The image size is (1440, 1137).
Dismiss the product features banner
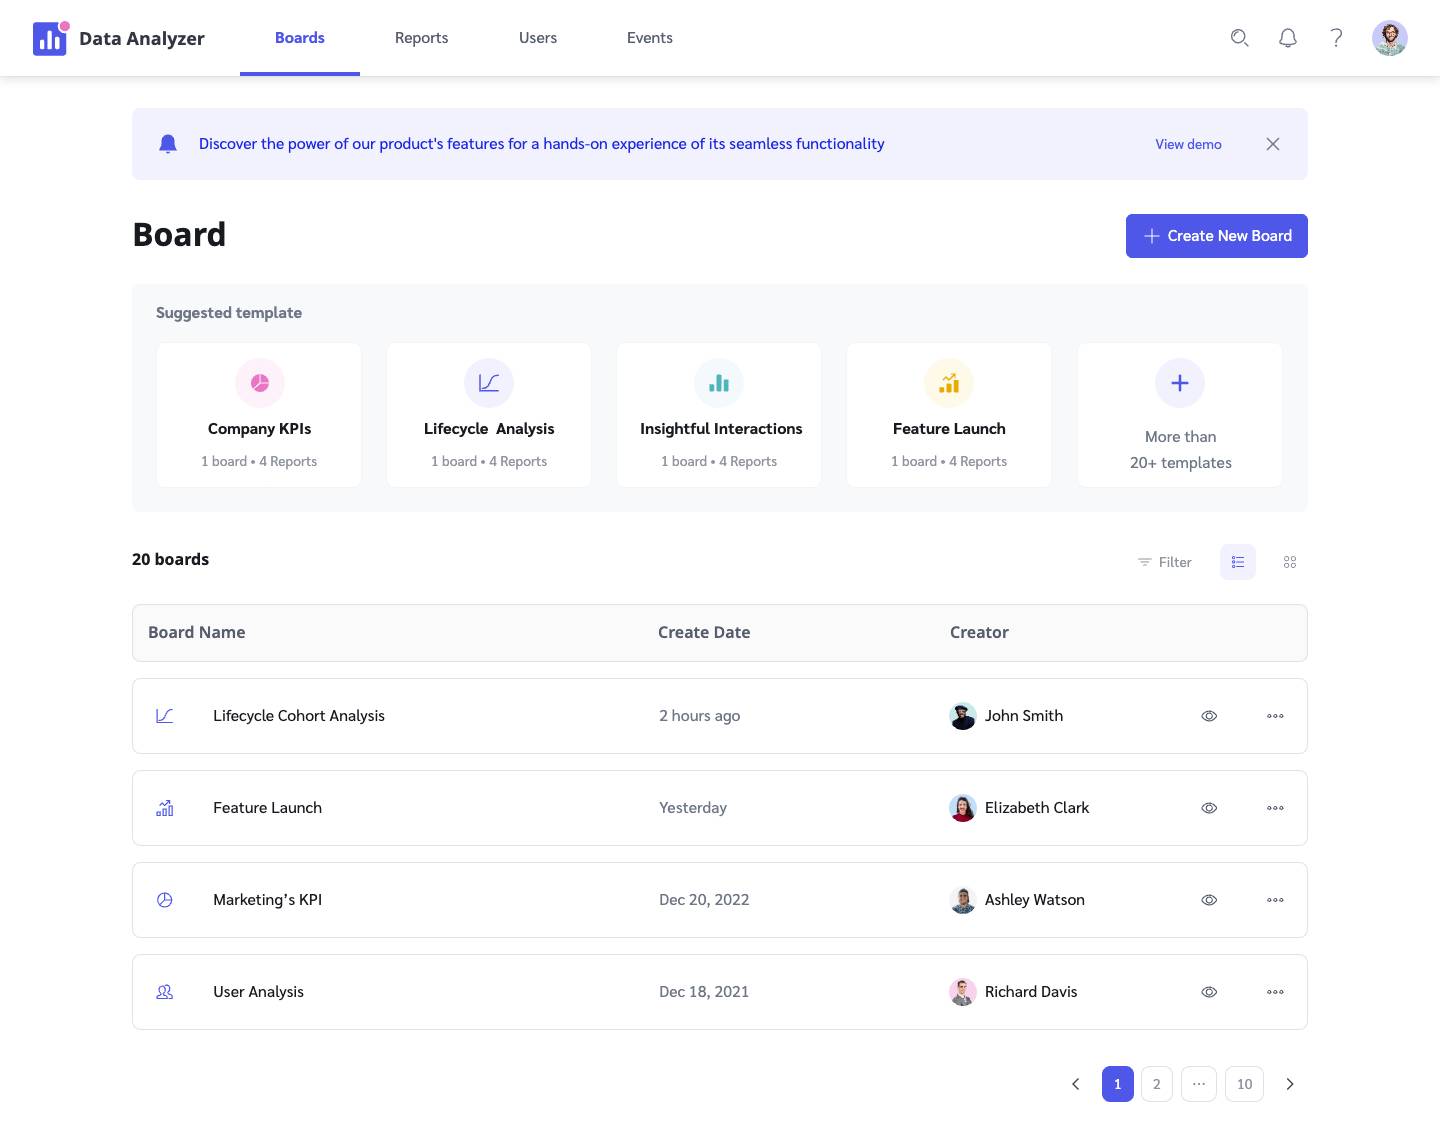click(x=1273, y=144)
